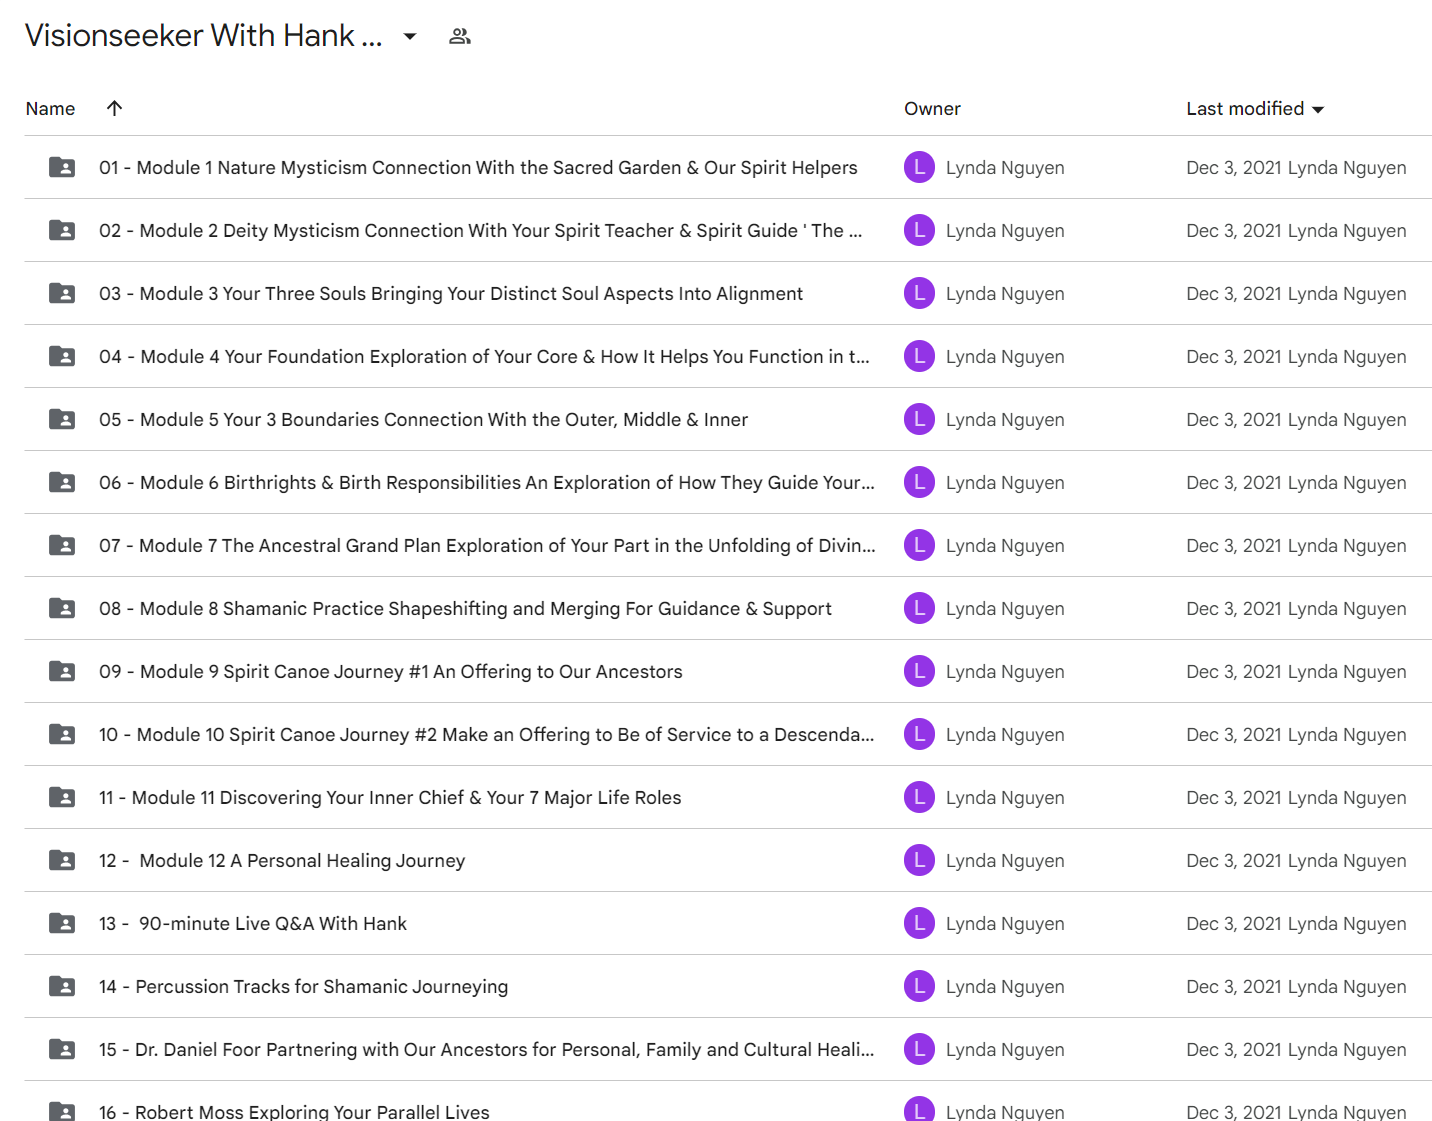The width and height of the screenshot is (1432, 1121).
Task: Click Dec 3, 2021 date in Dr. Daniel Foor row
Action: [1234, 1050]
